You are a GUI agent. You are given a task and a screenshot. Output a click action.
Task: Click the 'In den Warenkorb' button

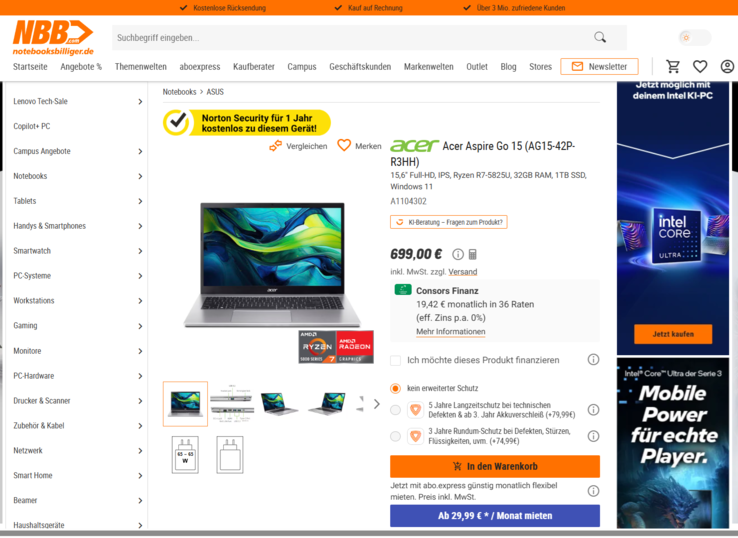pos(495,466)
